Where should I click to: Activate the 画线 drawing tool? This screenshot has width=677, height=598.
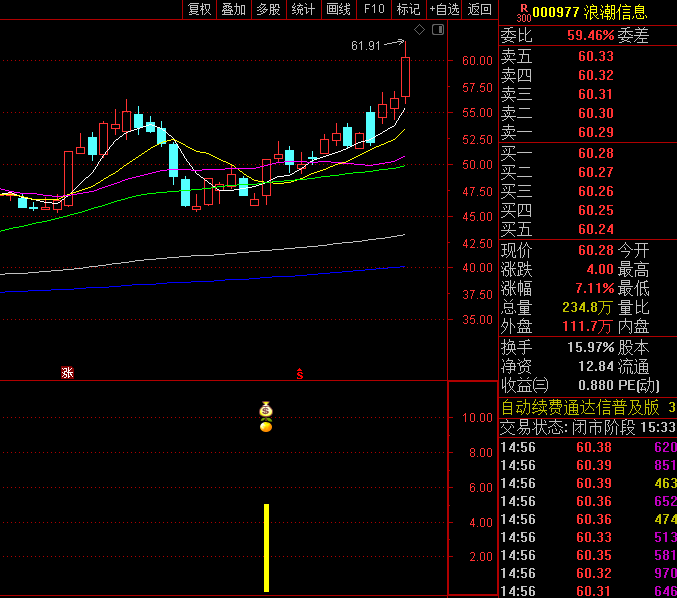(339, 9)
